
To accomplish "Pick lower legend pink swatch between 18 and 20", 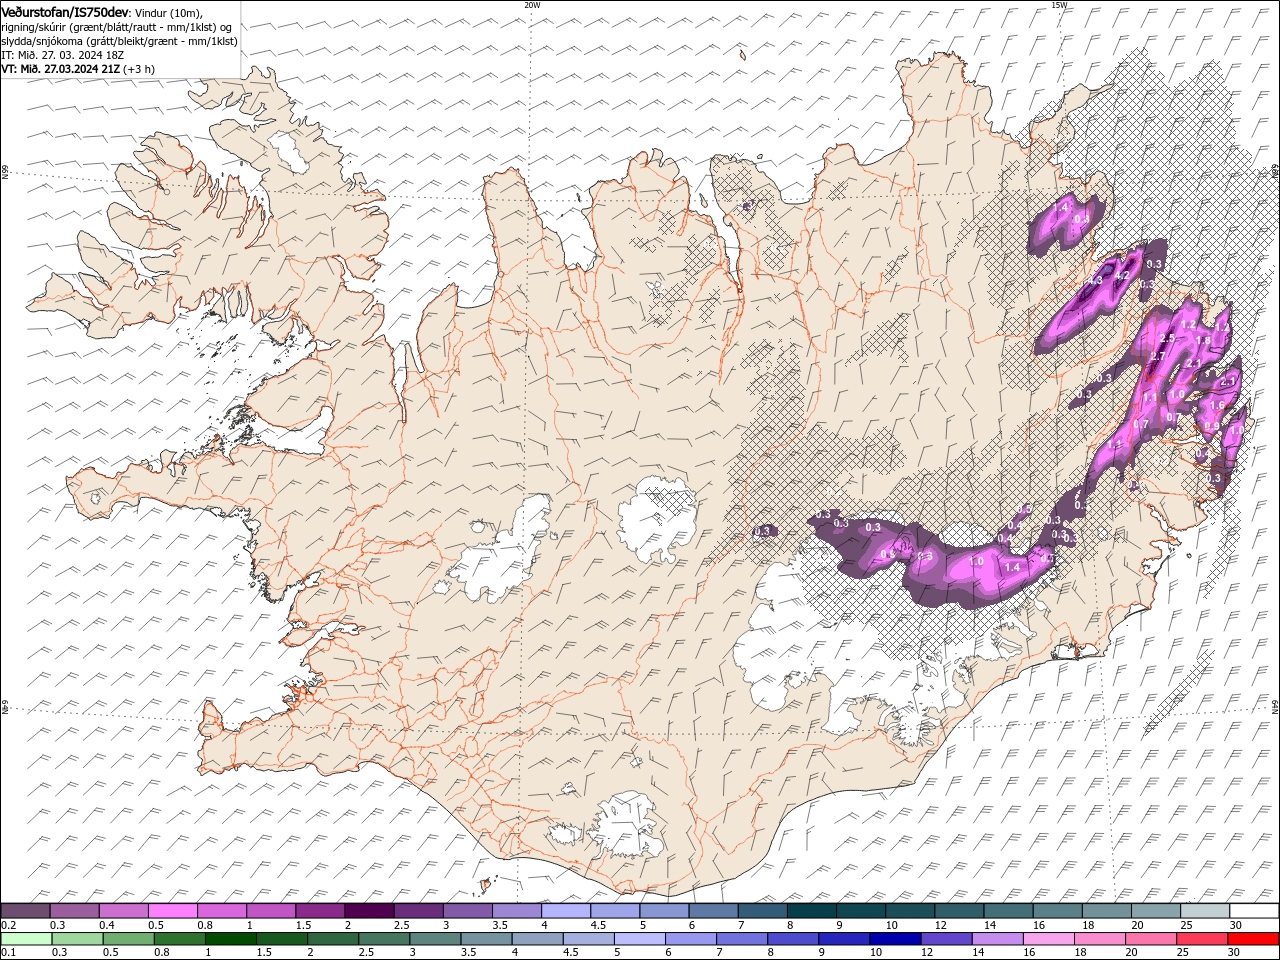I will [x=1100, y=939].
